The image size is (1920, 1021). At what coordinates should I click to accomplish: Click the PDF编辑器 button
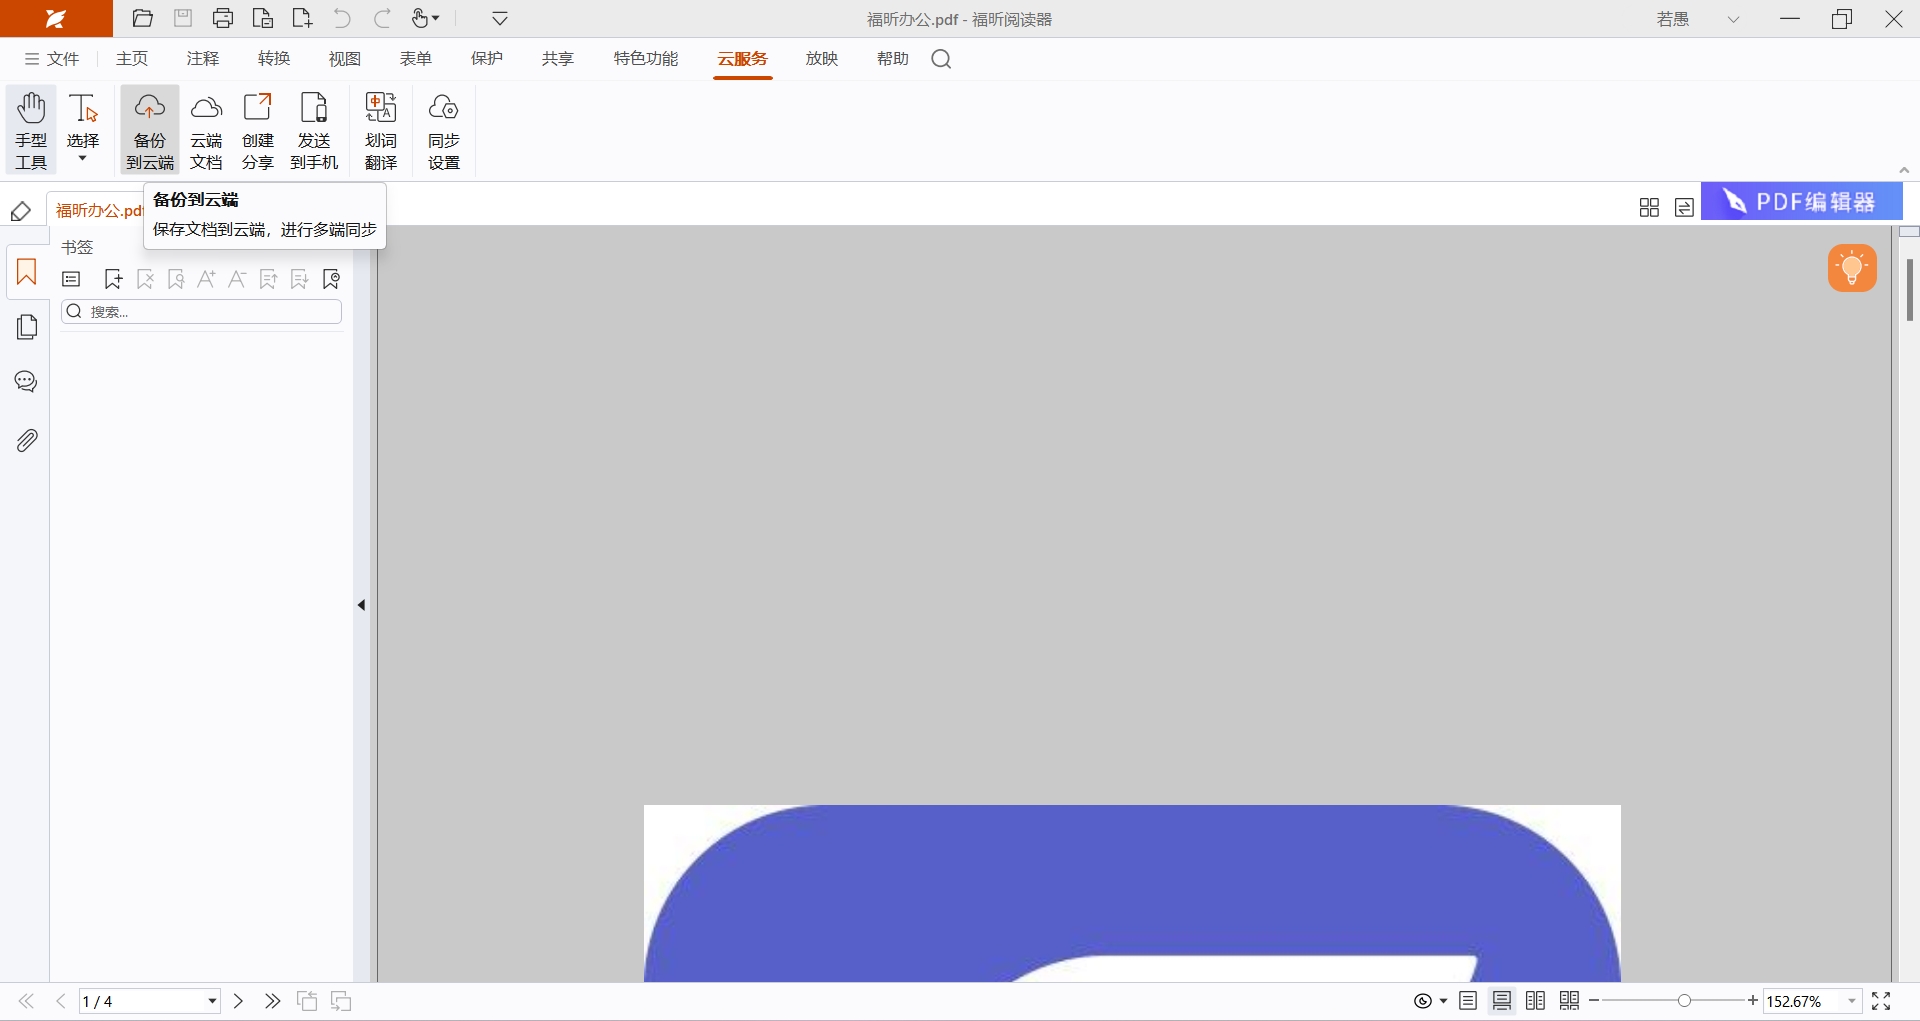point(1802,202)
